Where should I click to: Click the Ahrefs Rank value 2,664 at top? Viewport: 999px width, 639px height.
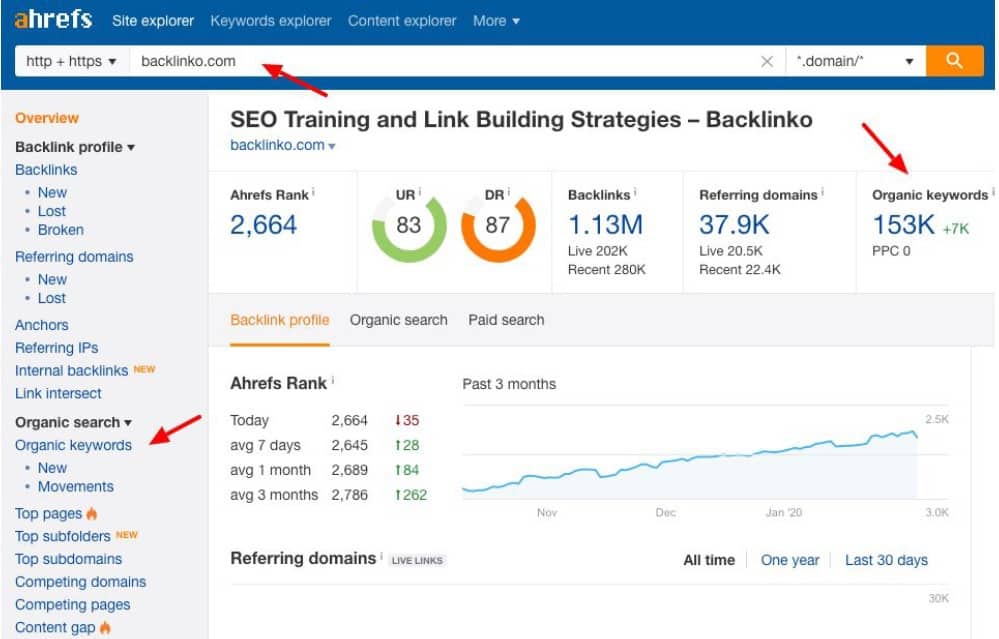coord(263,225)
